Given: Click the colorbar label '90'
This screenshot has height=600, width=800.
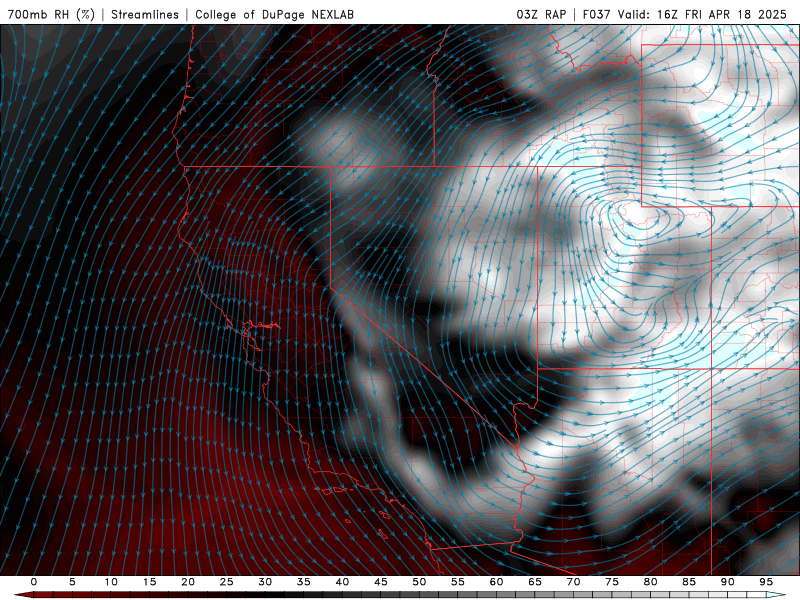Looking at the screenshot, I should [x=728, y=582].
